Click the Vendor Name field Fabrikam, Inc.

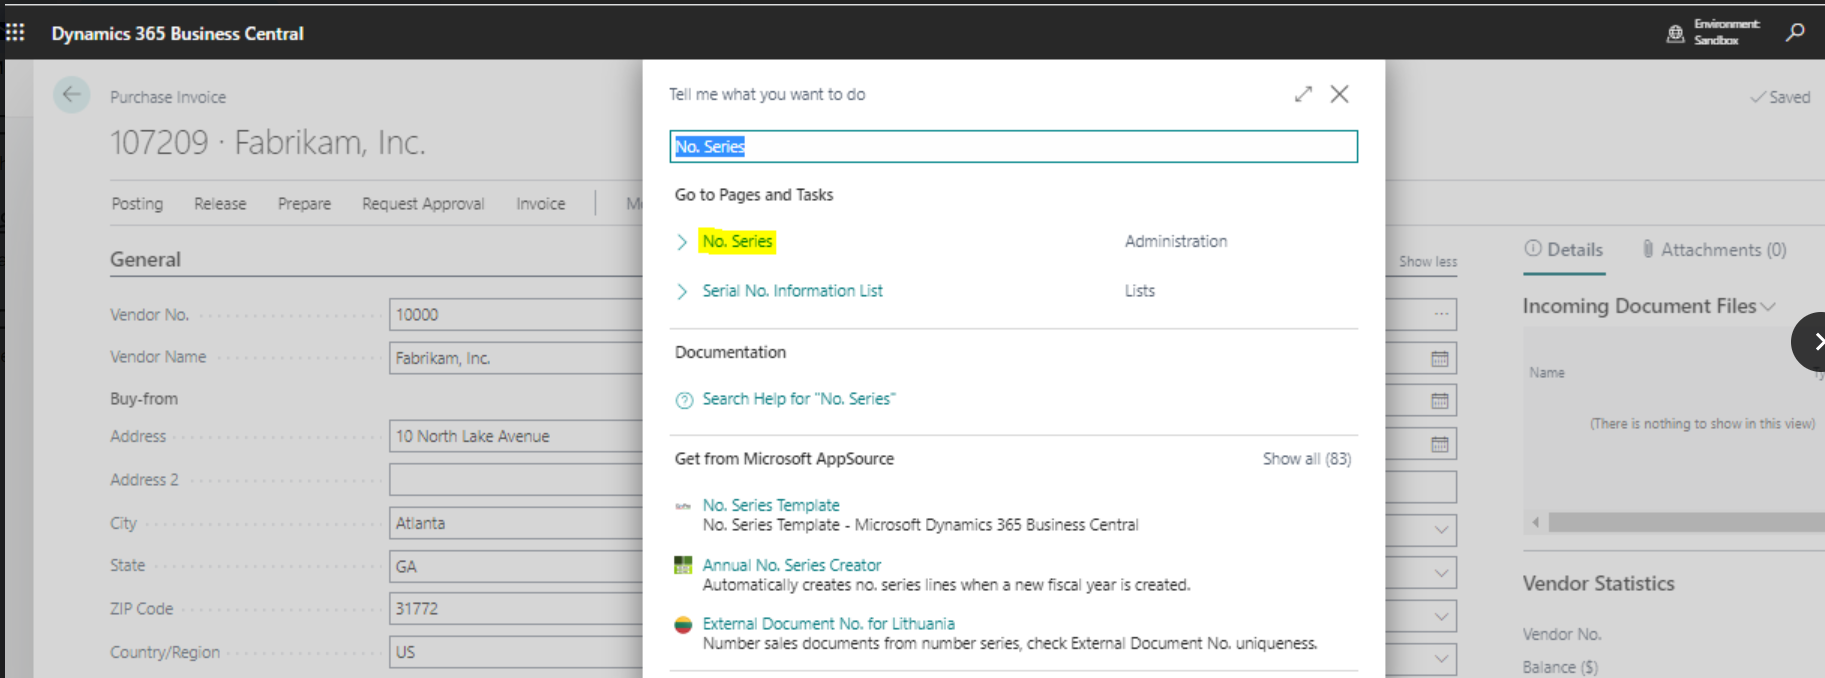tap(516, 358)
